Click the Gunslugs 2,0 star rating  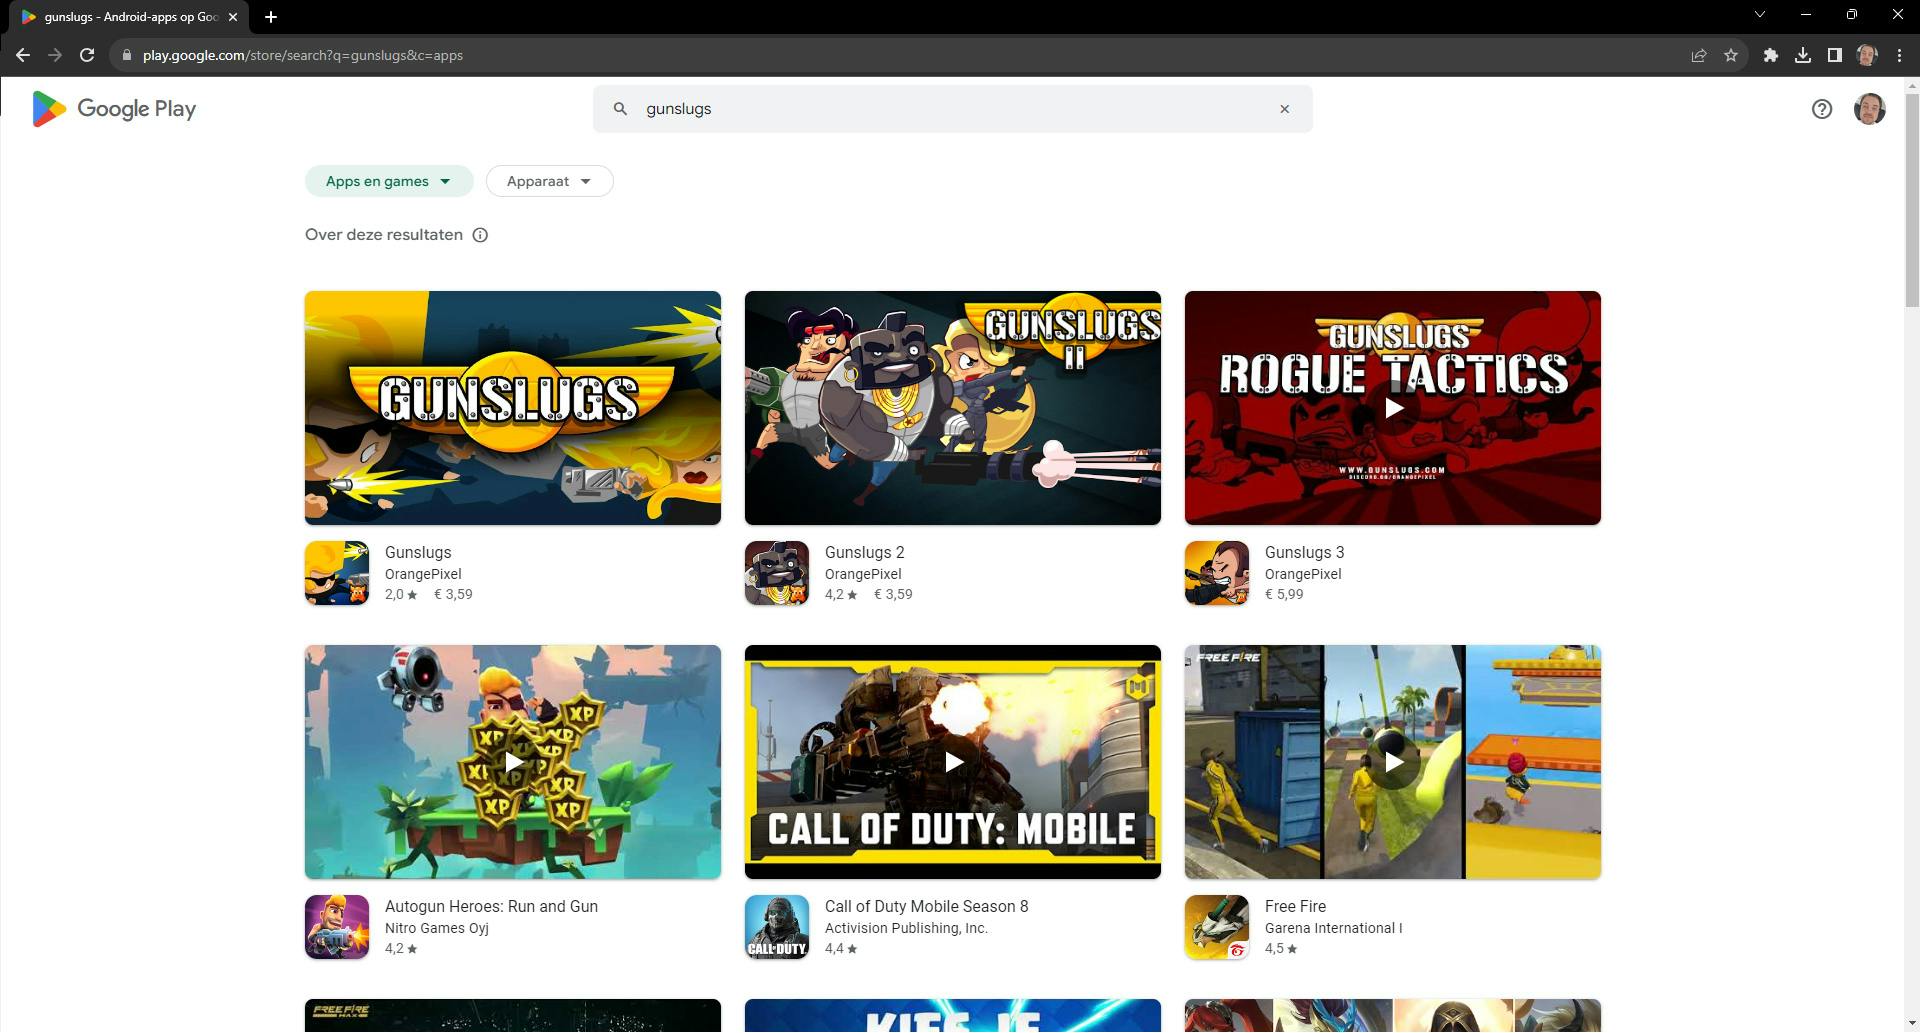[x=401, y=594]
